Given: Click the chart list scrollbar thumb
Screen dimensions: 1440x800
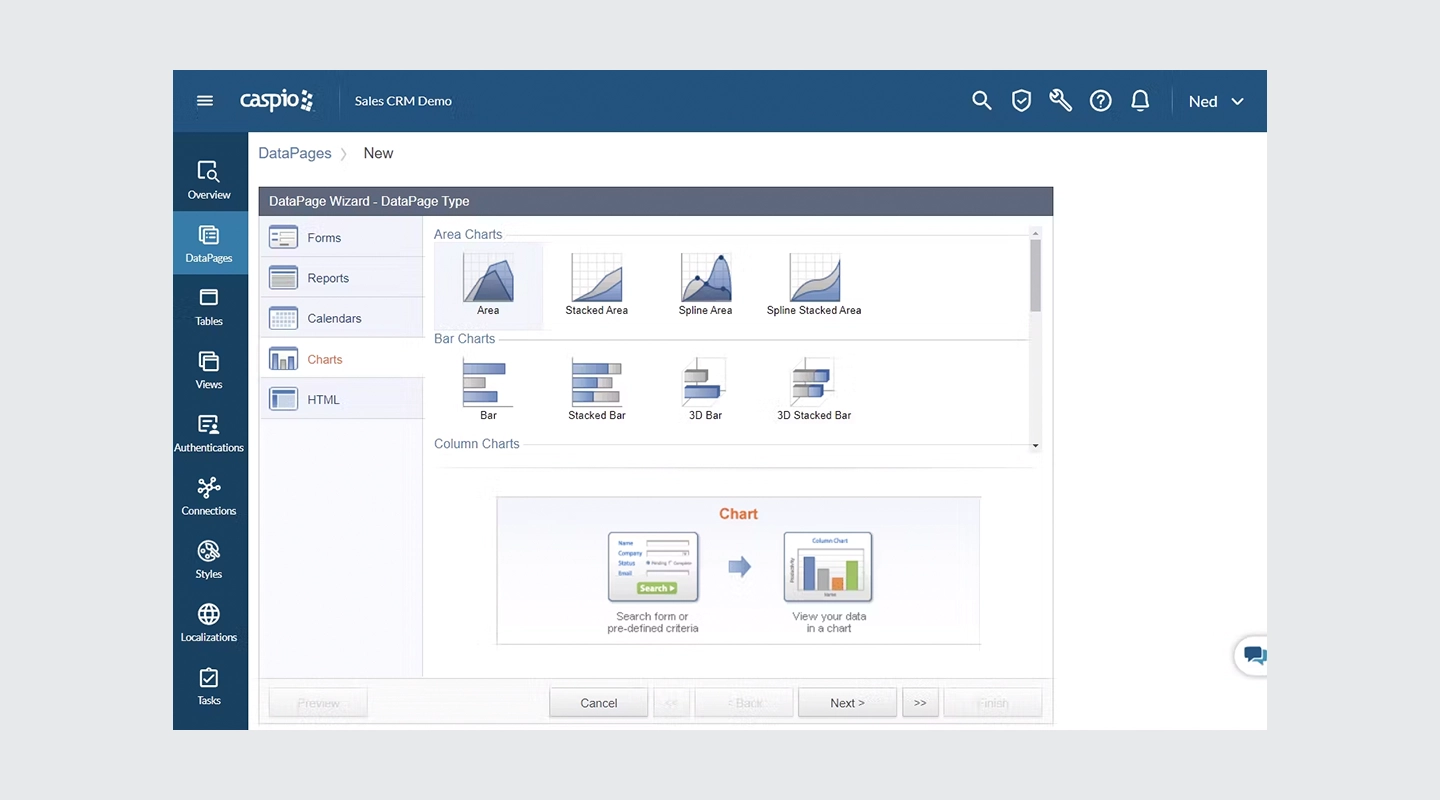Looking at the screenshot, I should click(x=1035, y=275).
